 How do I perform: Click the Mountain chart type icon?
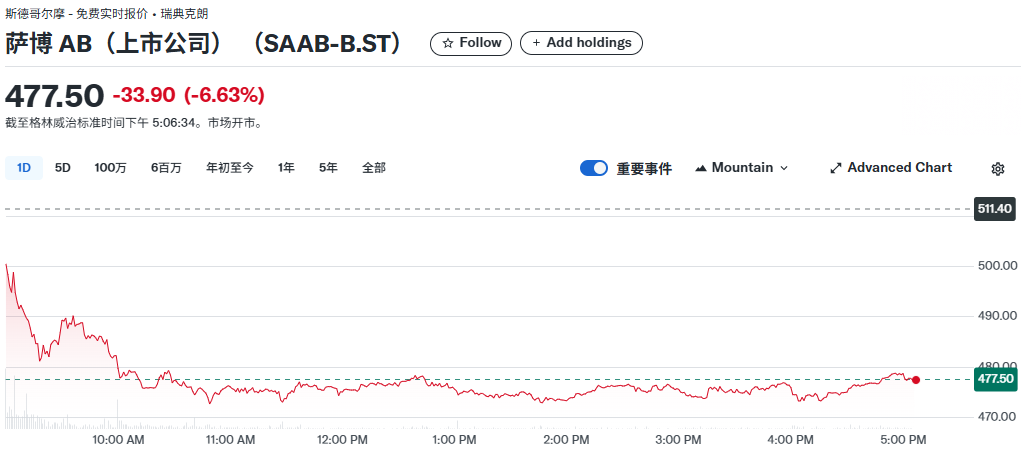tap(700, 168)
